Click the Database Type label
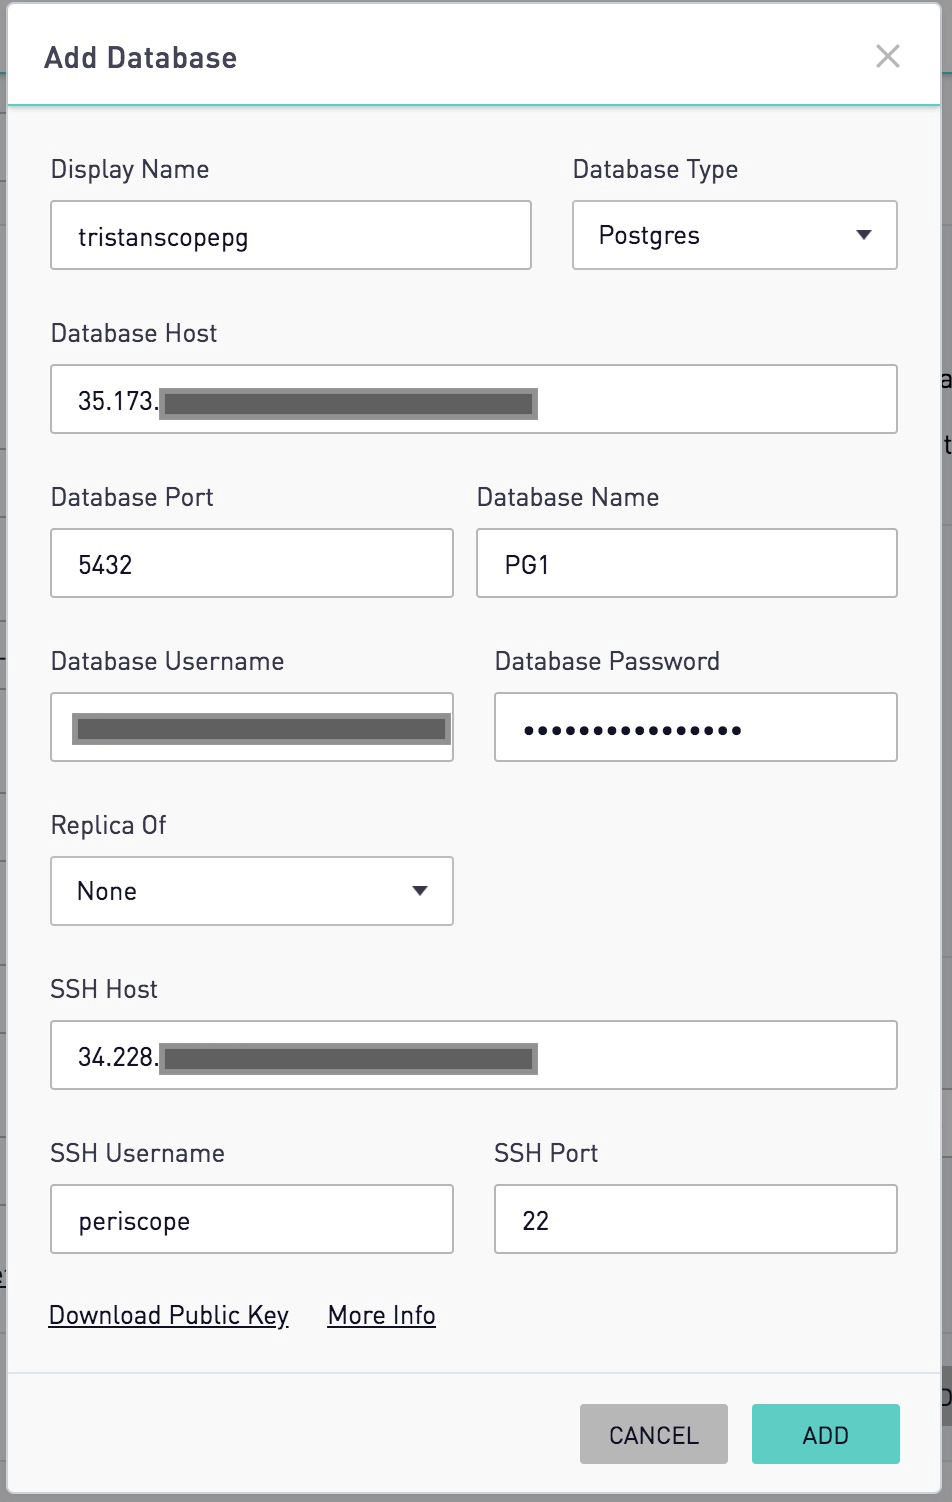The image size is (952, 1502). point(655,170)
